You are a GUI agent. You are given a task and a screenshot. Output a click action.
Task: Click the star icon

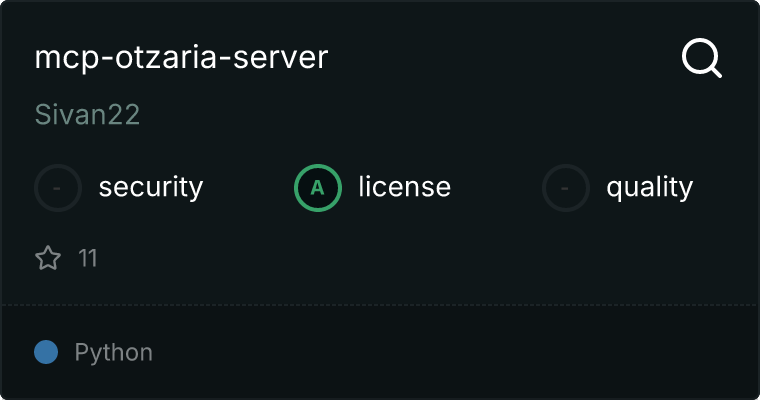pos(48,259)
